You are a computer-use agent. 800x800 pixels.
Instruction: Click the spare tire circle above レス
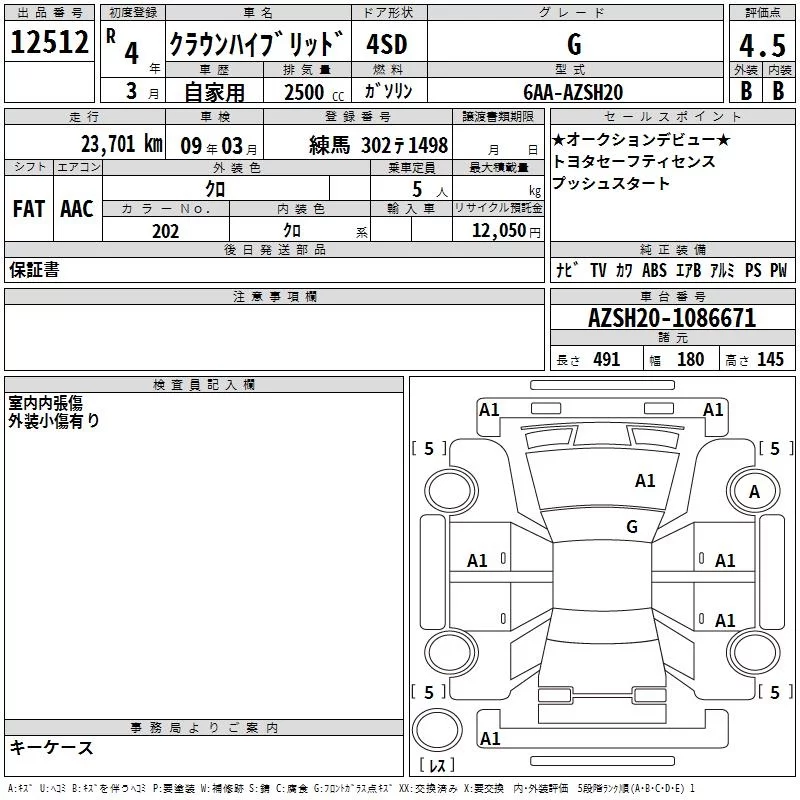(x=437, y=730)
